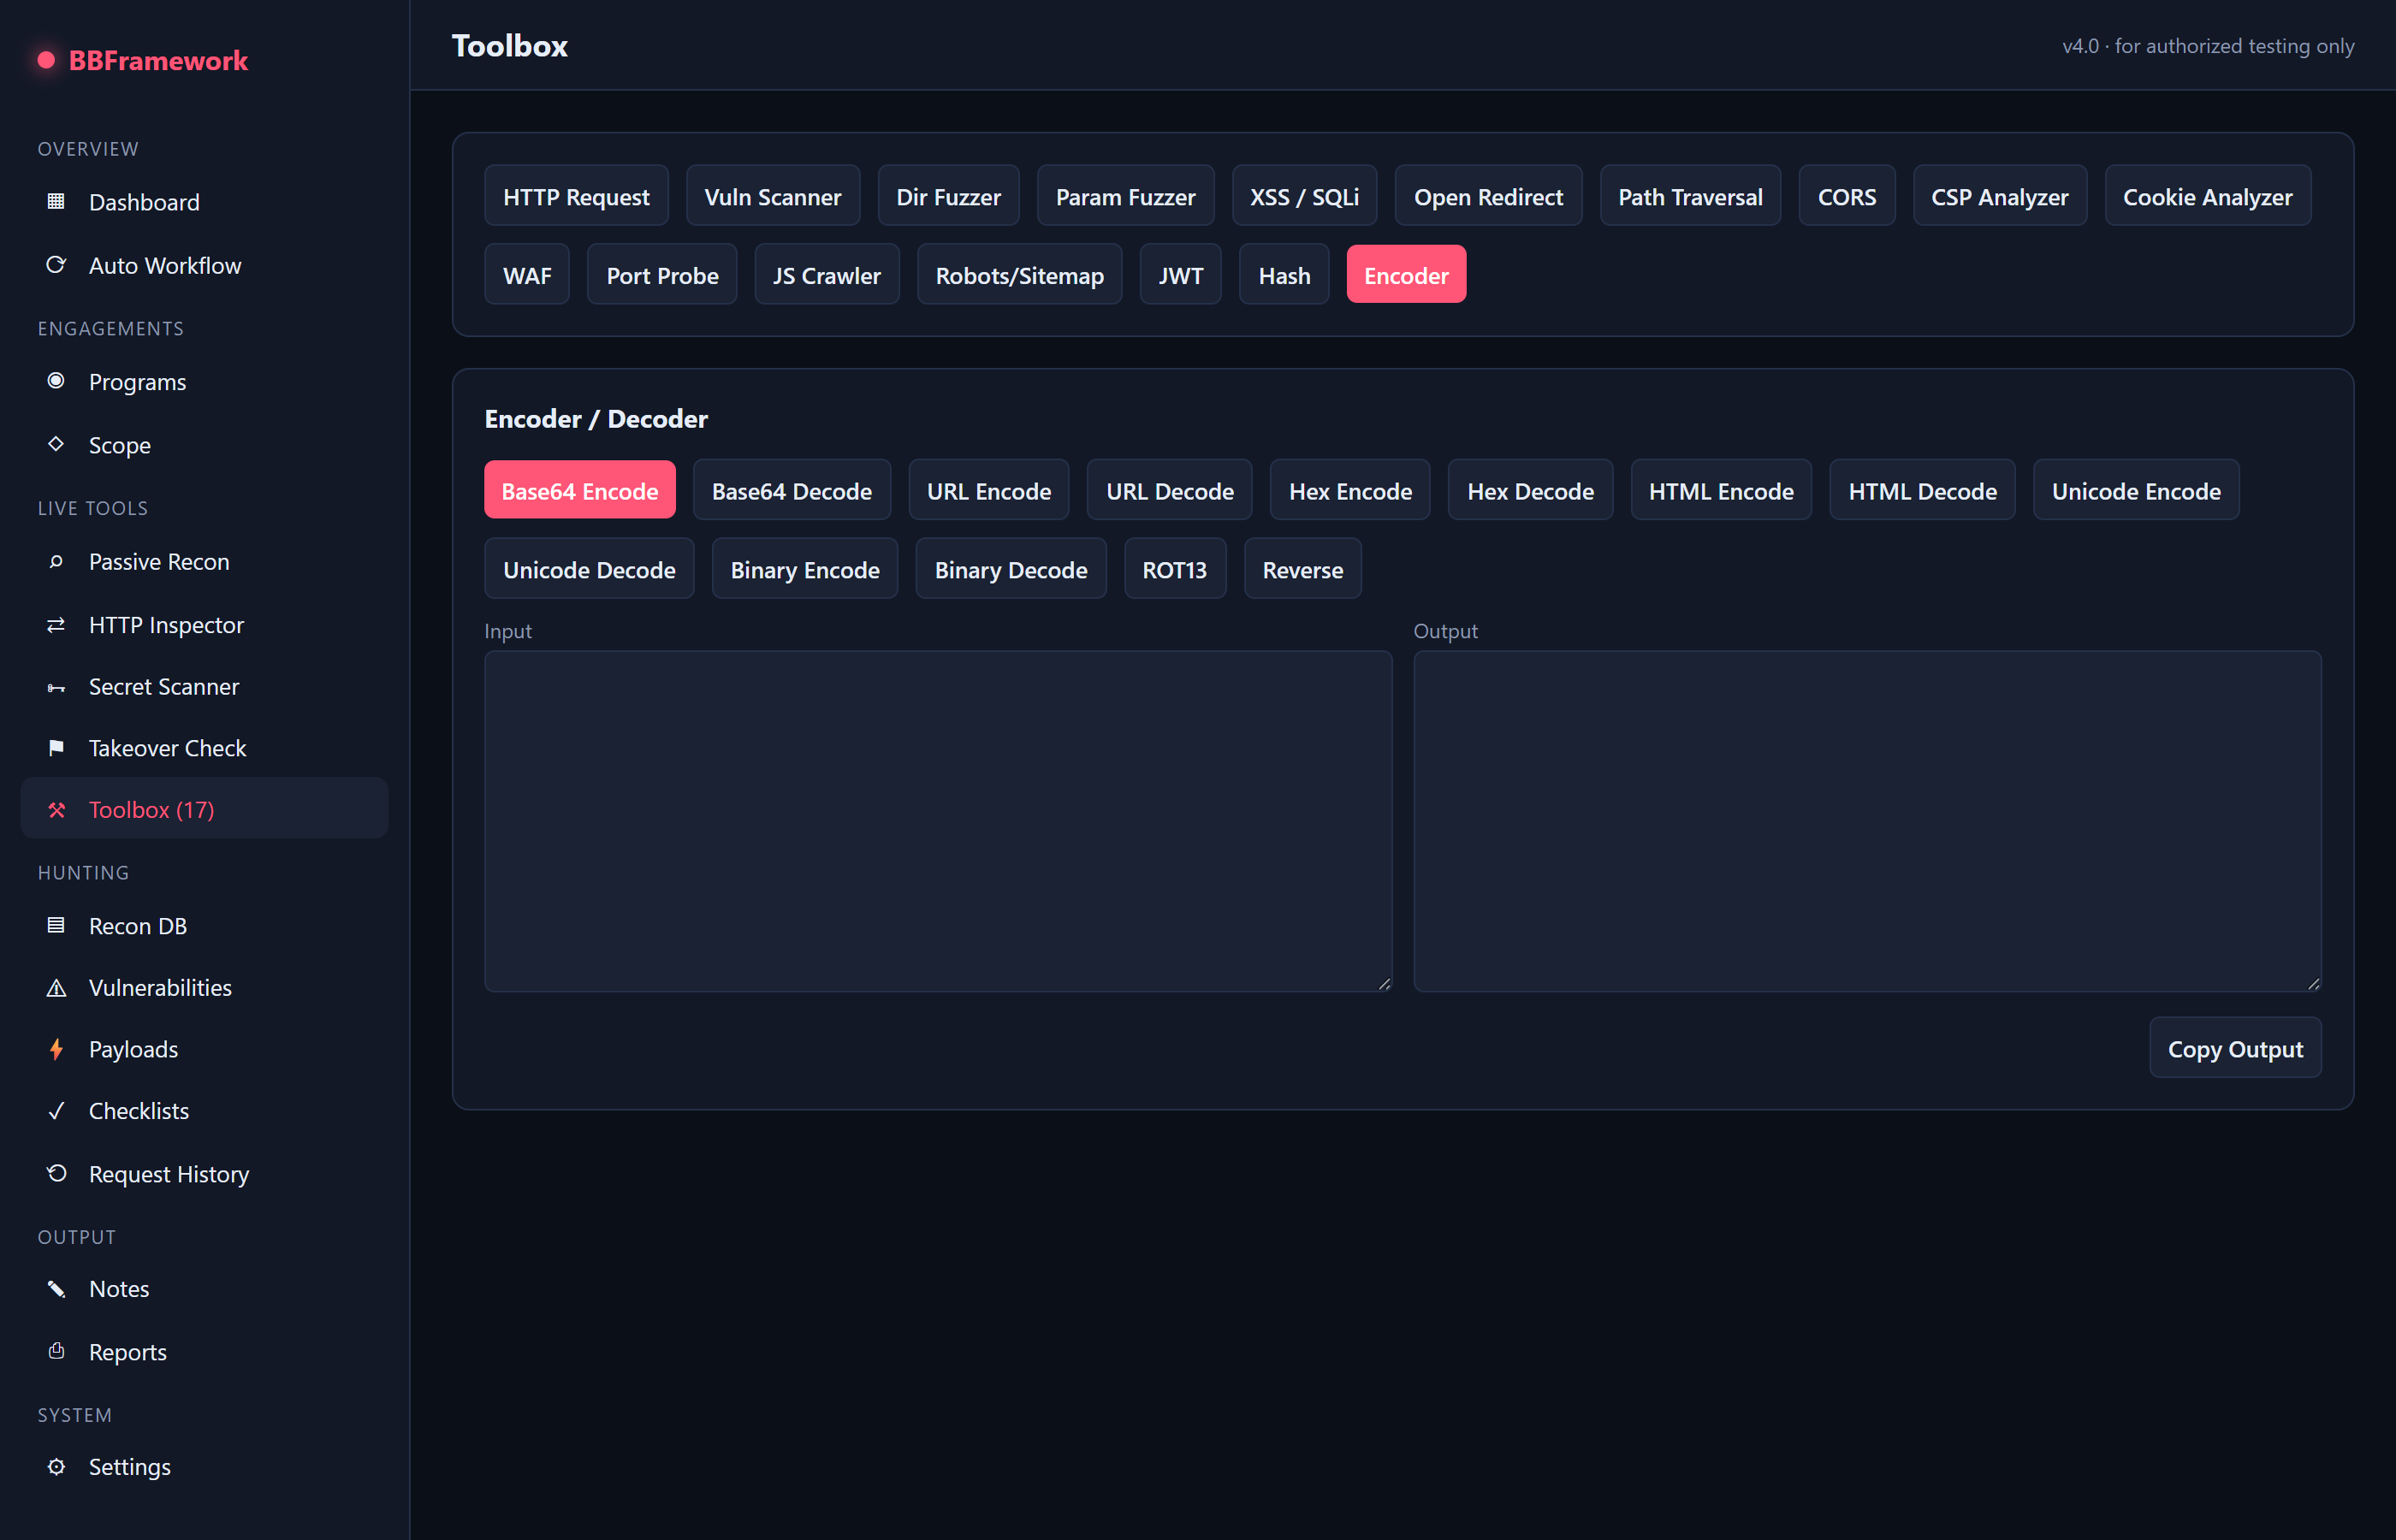
Task: Open the Dir Fuzzer tool
Action: click(948, 196)
